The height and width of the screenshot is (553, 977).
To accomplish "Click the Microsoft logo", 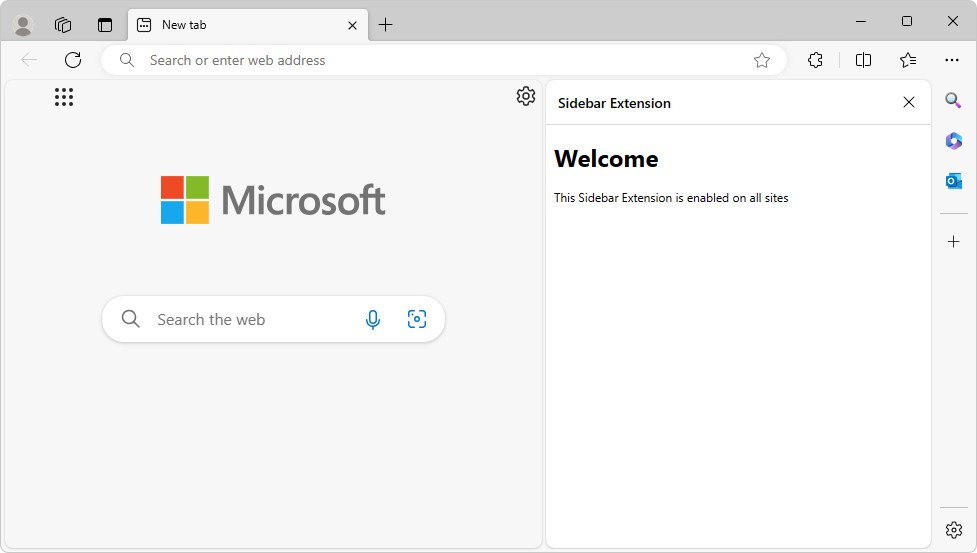I will 273,200.
